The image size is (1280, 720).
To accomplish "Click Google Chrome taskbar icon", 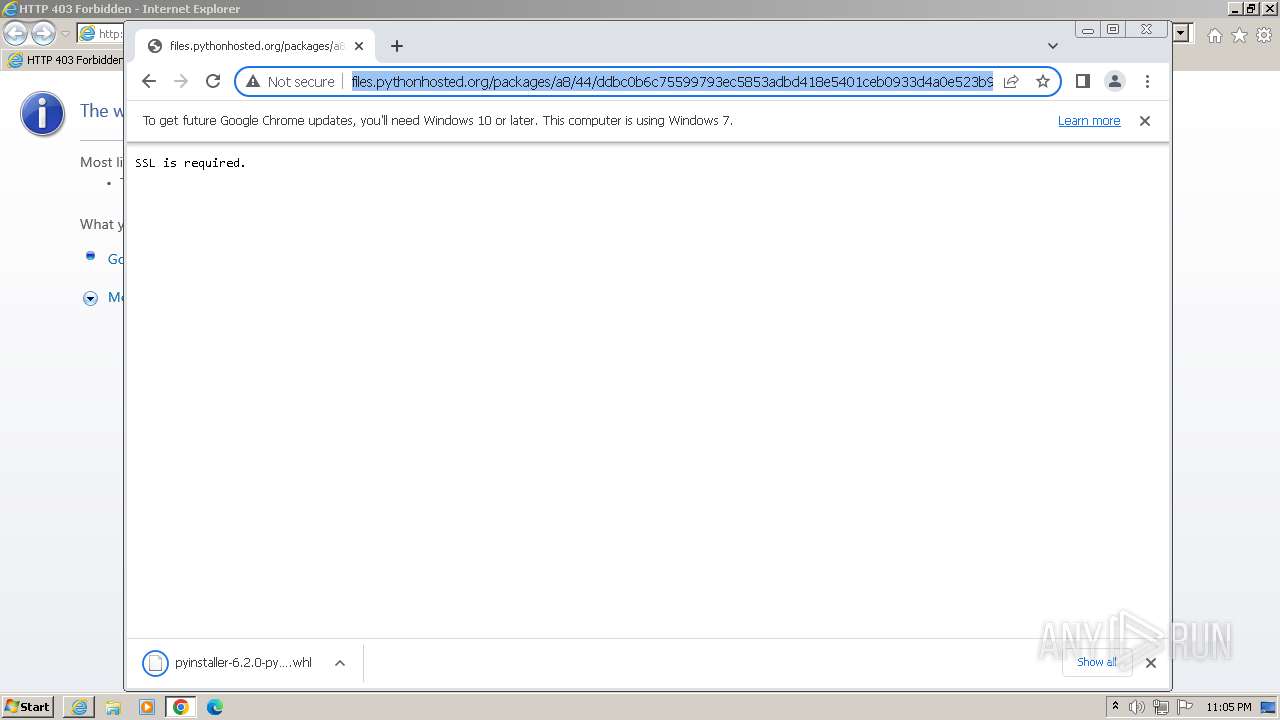I will pos(181,707).
